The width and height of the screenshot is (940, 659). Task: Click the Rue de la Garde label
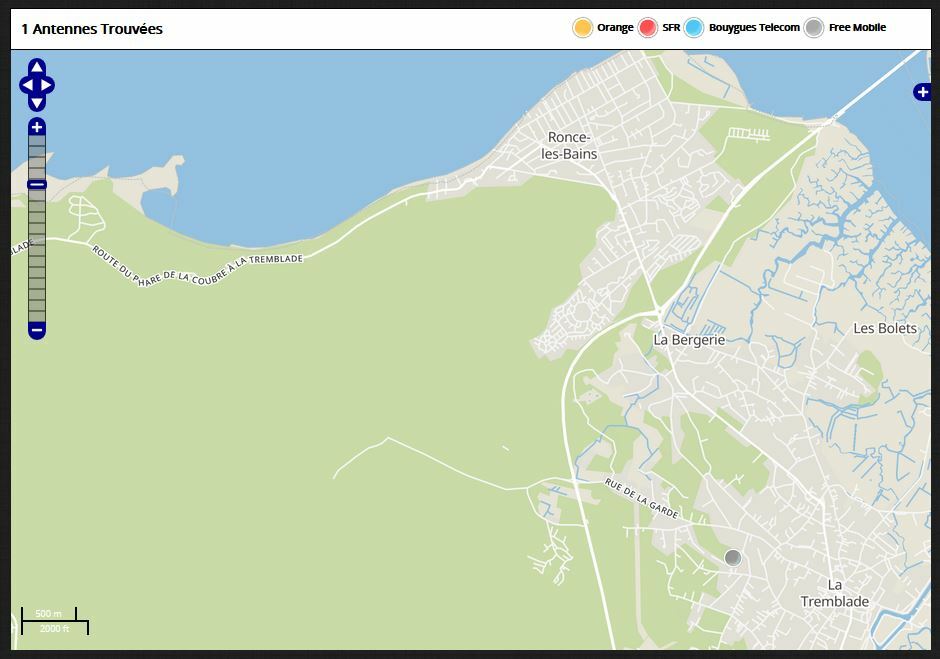coord(641,498)
